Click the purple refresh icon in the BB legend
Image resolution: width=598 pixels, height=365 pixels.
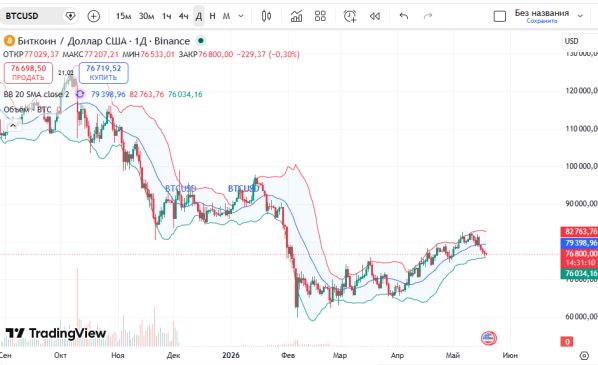click(80, 94)
